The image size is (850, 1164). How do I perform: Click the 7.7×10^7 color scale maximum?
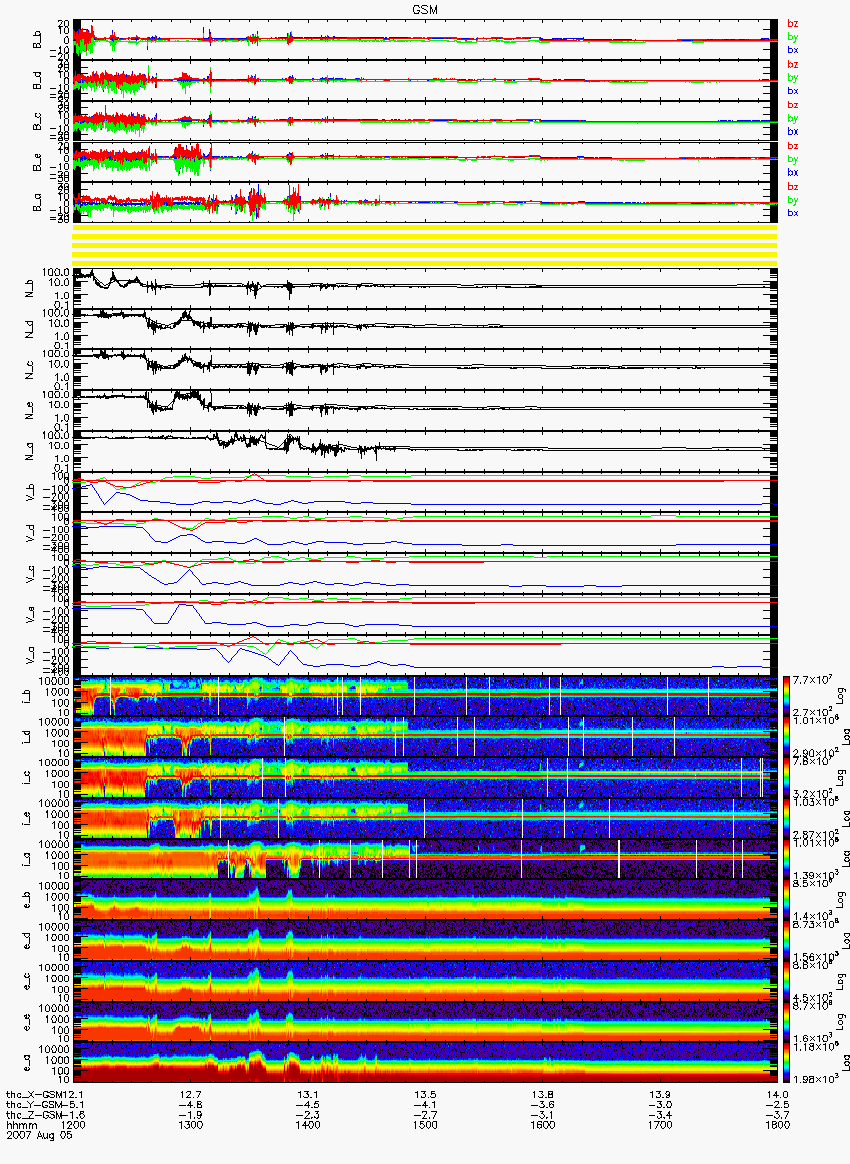pos(811,680)
